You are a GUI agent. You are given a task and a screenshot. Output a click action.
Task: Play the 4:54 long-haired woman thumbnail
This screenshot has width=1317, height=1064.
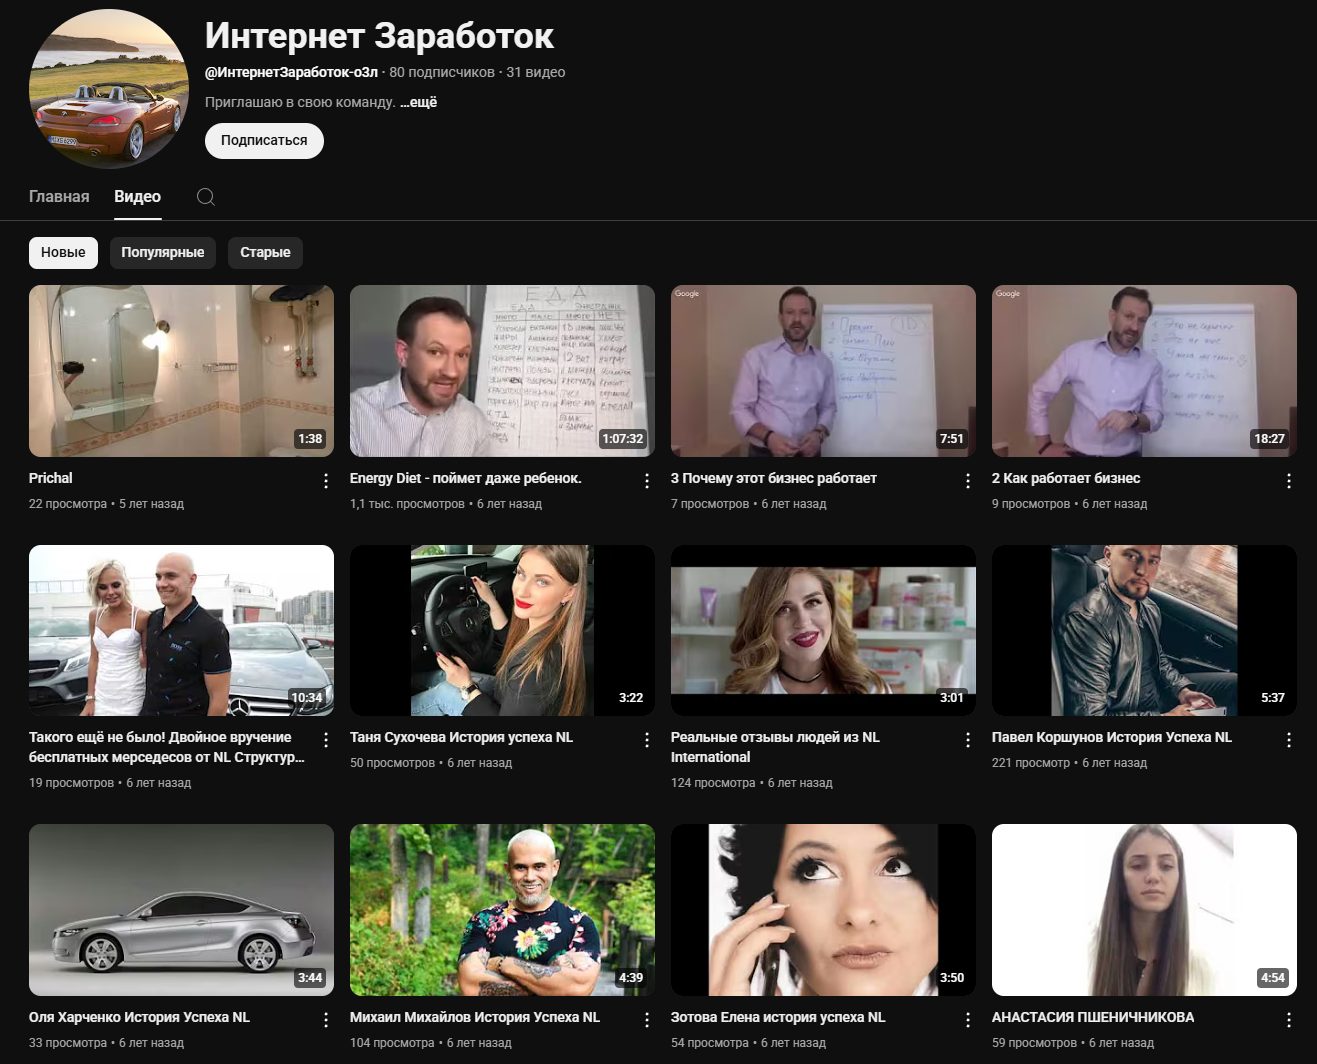pyautogui.click(x=1144, y=910)
